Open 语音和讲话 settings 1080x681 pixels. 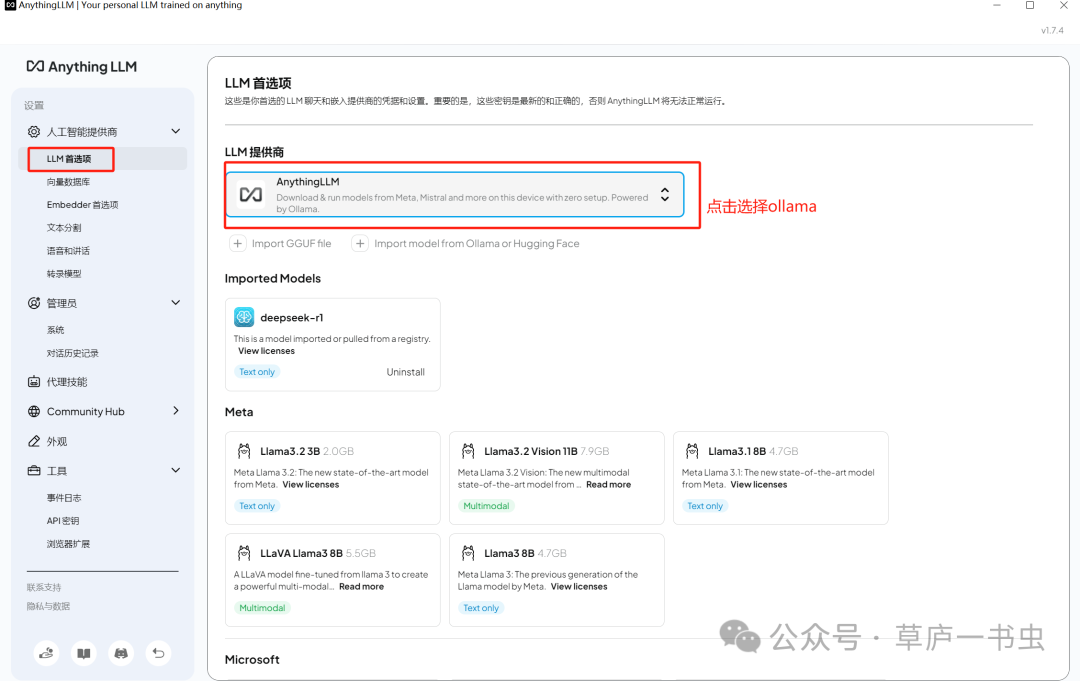pos(68,251)
